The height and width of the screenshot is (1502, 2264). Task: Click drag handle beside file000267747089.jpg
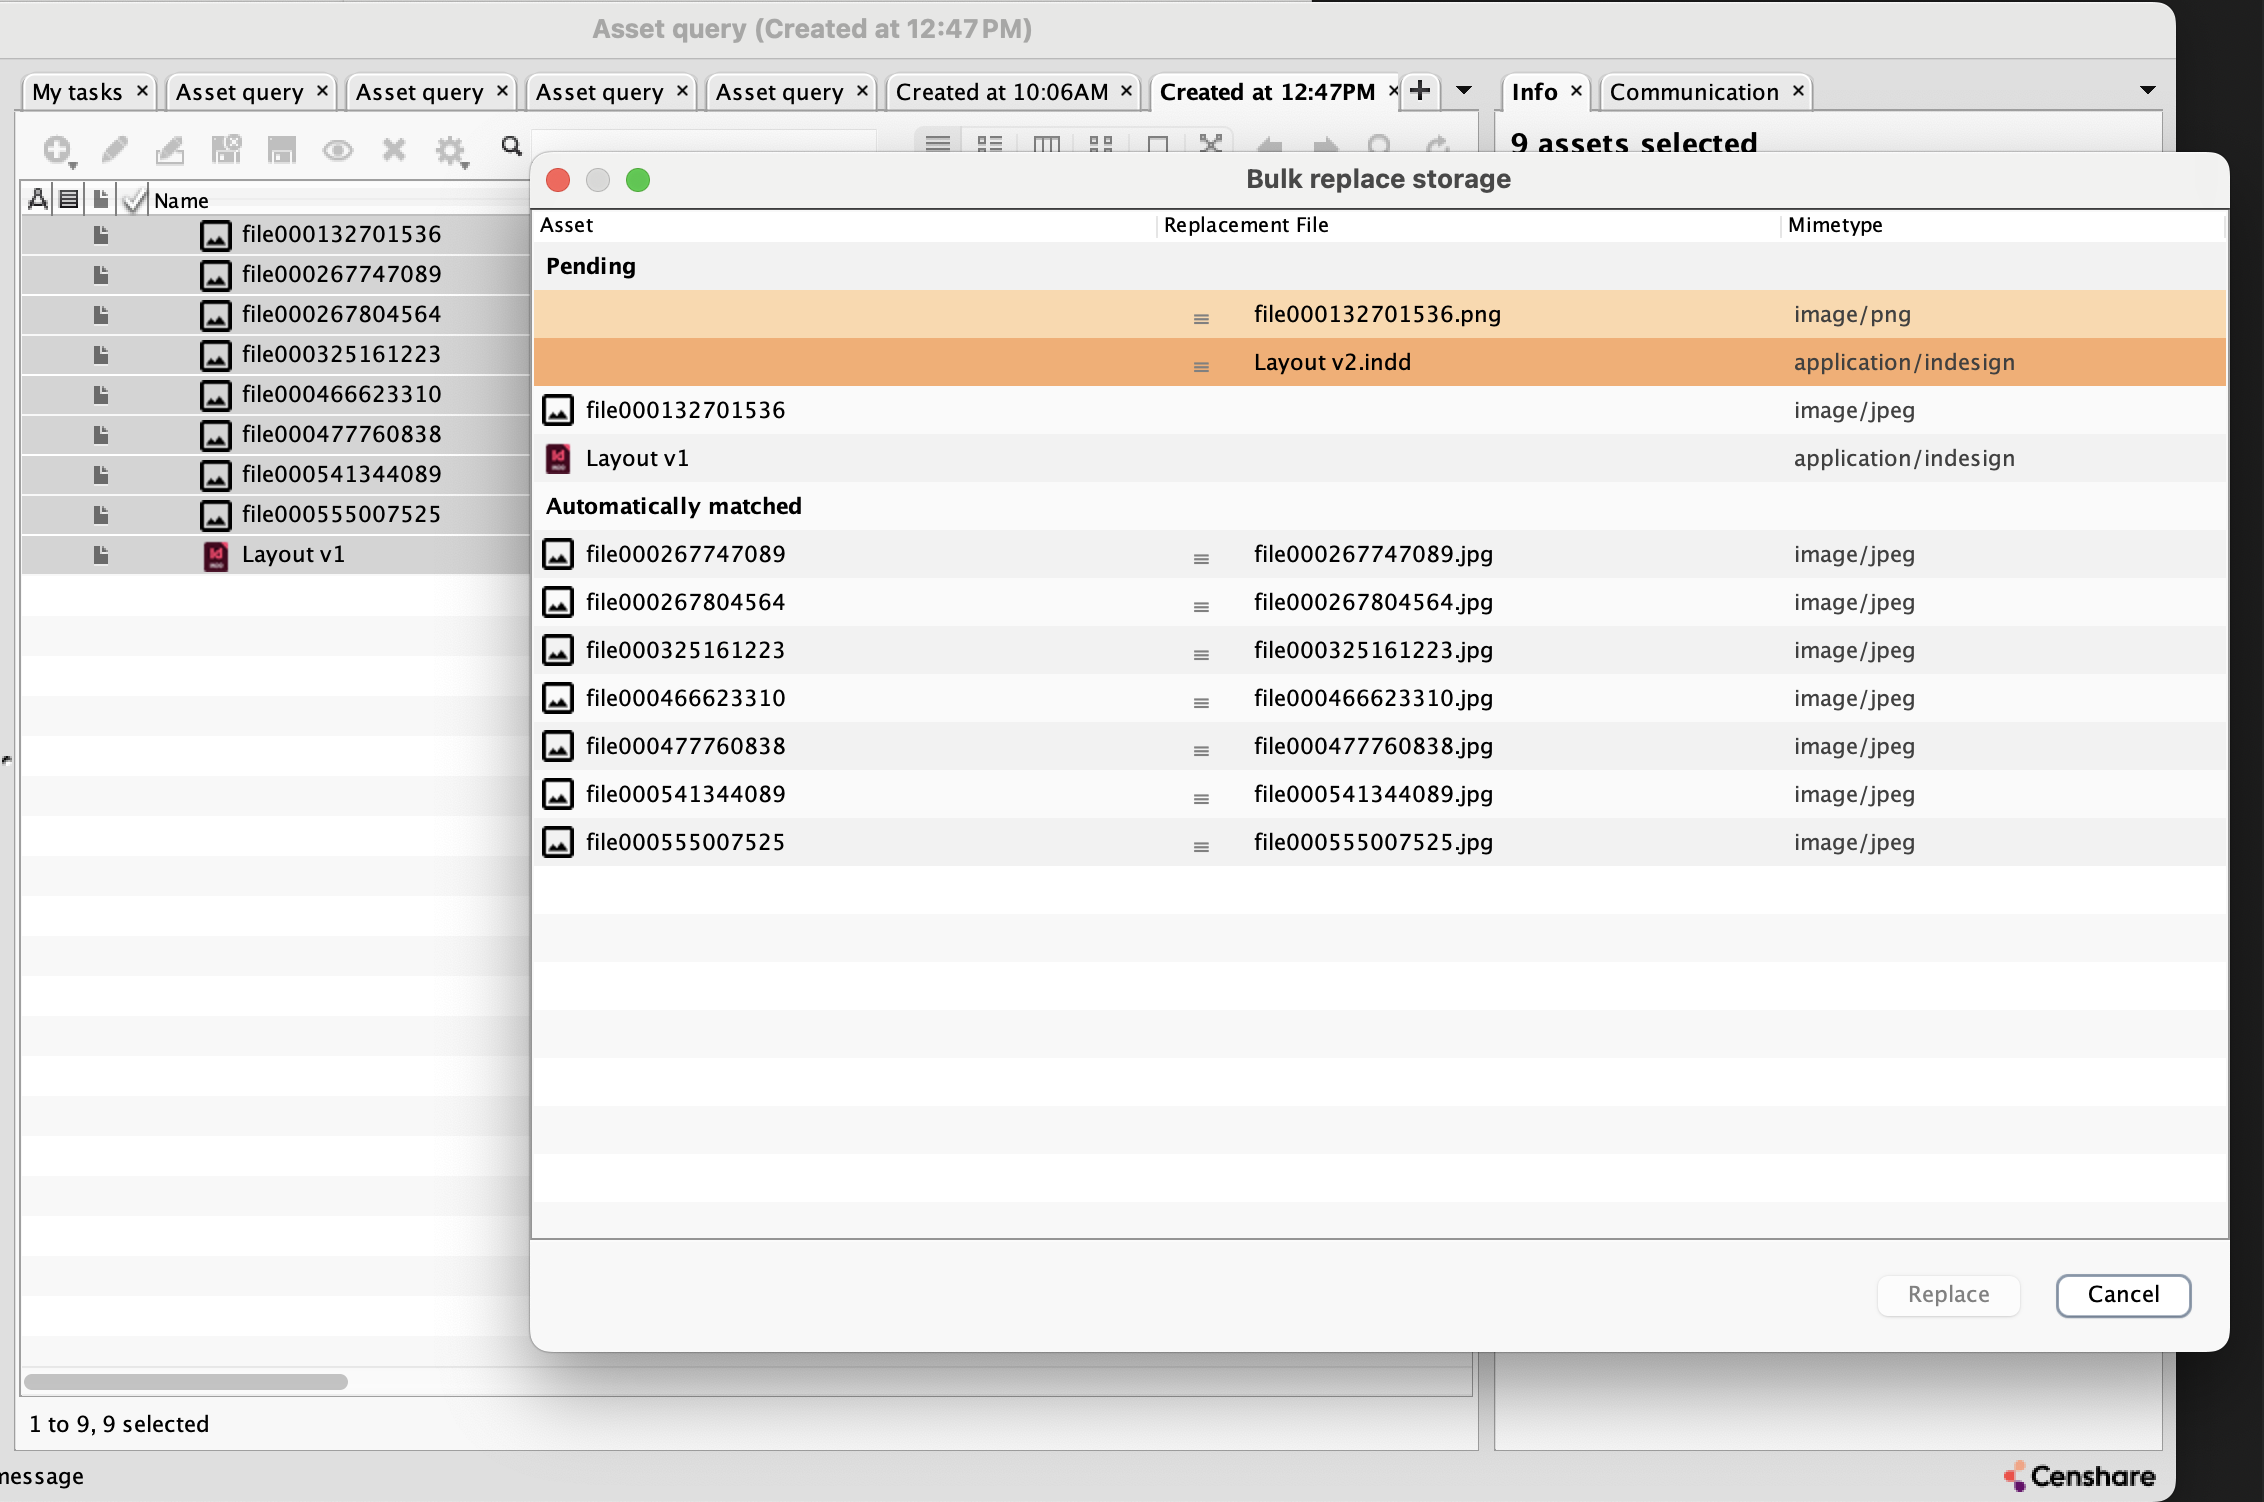1201,558
